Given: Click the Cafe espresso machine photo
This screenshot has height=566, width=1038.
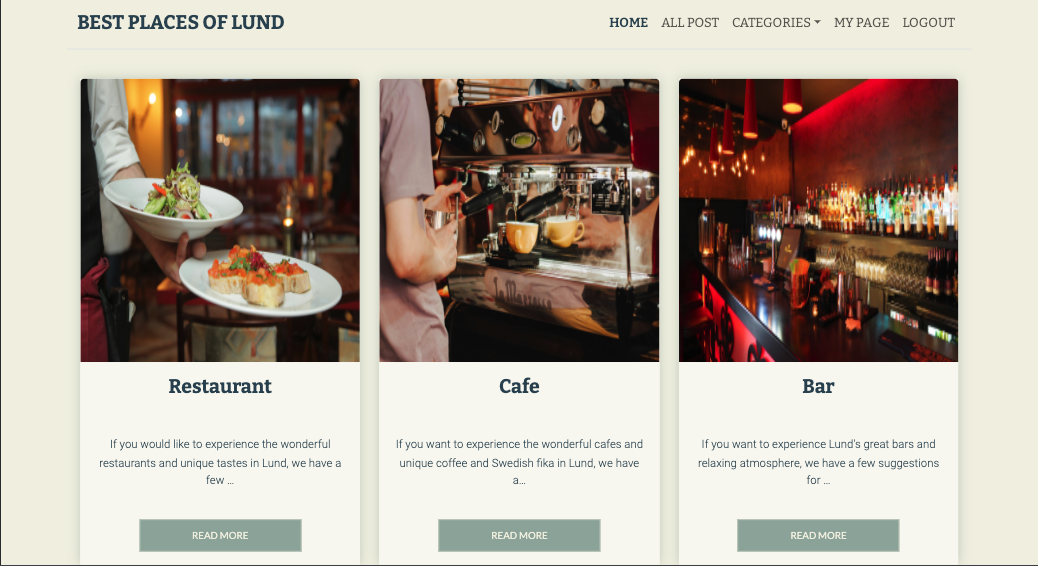Looking at the screenshot, I should pos(519,220).
